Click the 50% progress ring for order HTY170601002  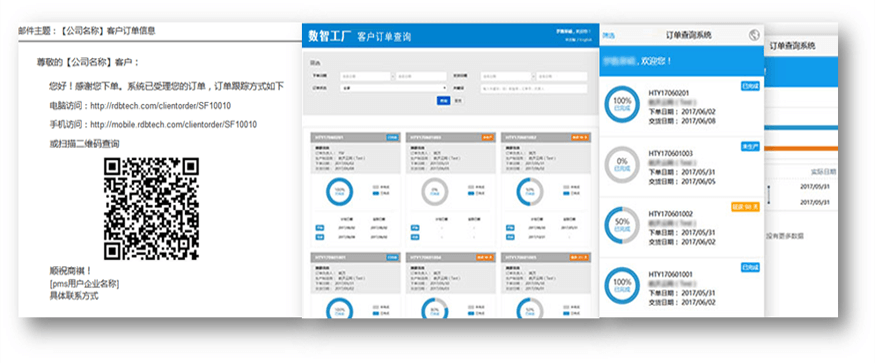click(x=622, y=225)
